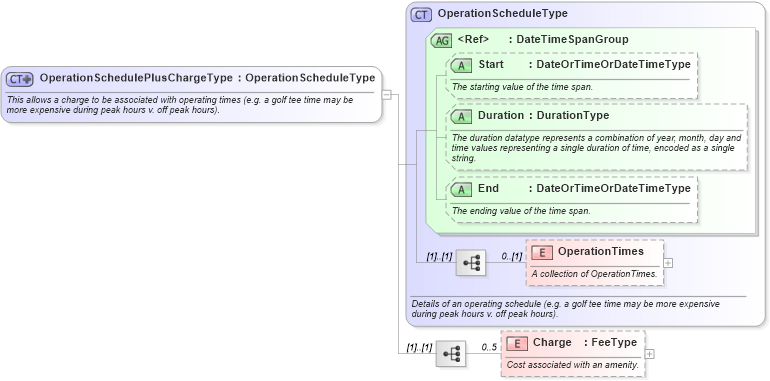Click the sequence compositor icon before OperationTimes
Image resolution: width=770 pixels, height=381 pixels.
click(x=470, y=262)
